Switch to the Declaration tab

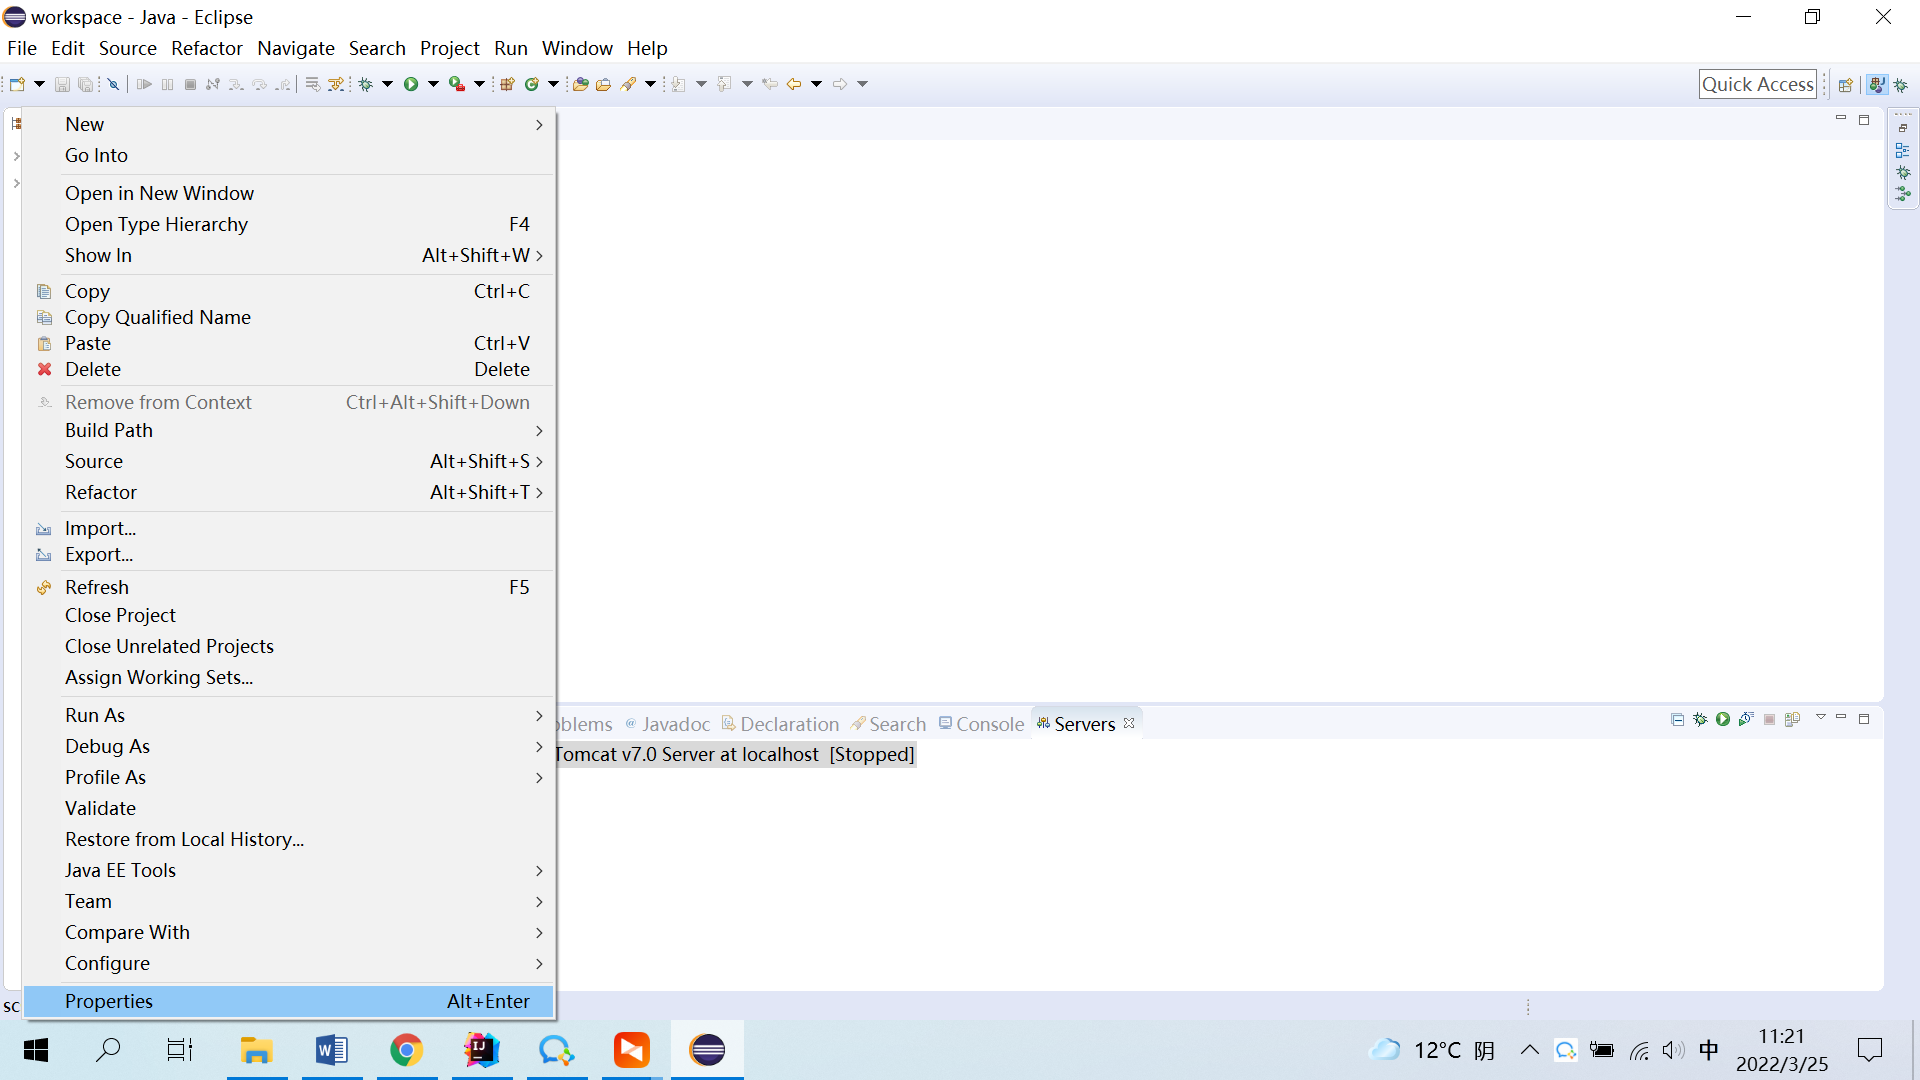pos(789,724)
